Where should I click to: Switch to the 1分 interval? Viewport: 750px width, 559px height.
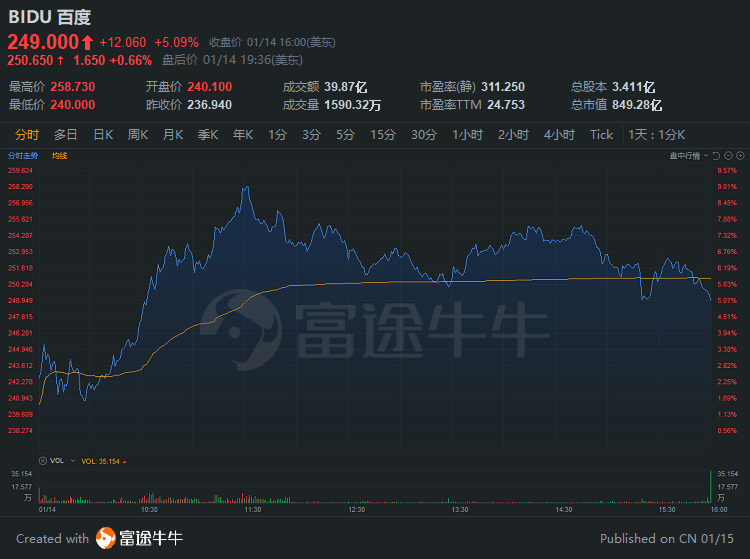pyautogui.click(x=277, y=135)
